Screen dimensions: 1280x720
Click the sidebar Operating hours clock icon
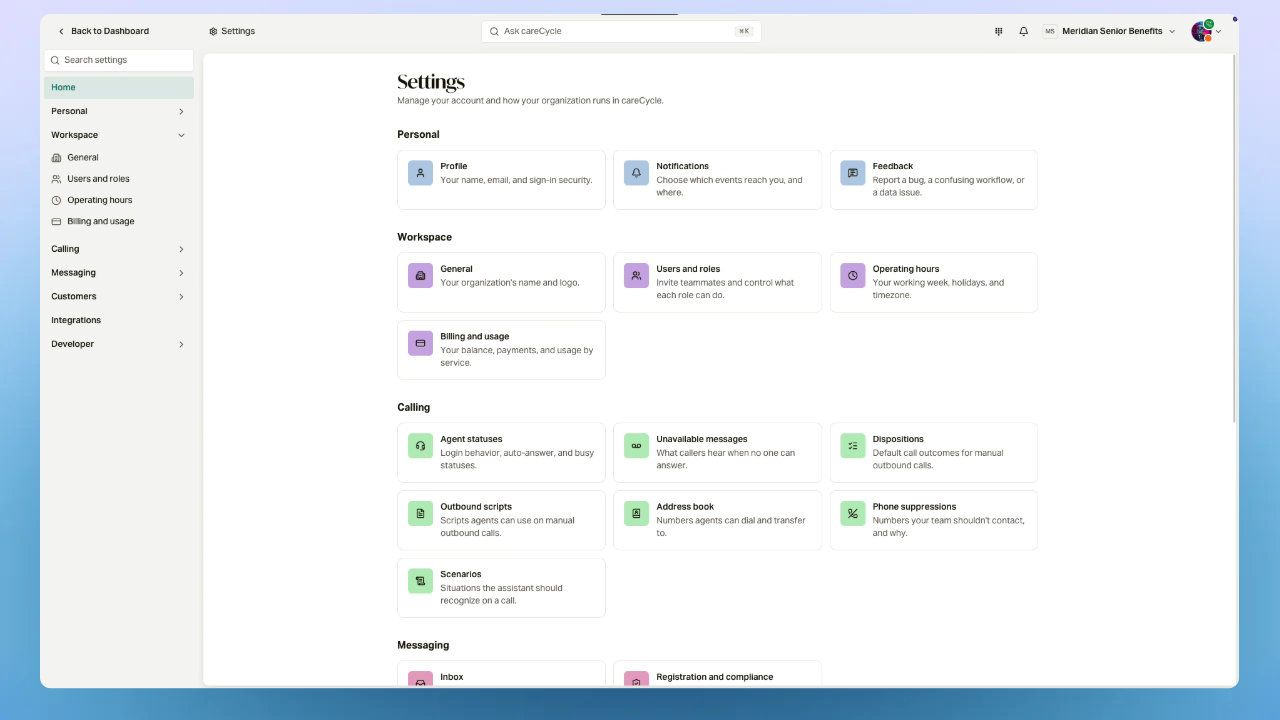point(56,200)
